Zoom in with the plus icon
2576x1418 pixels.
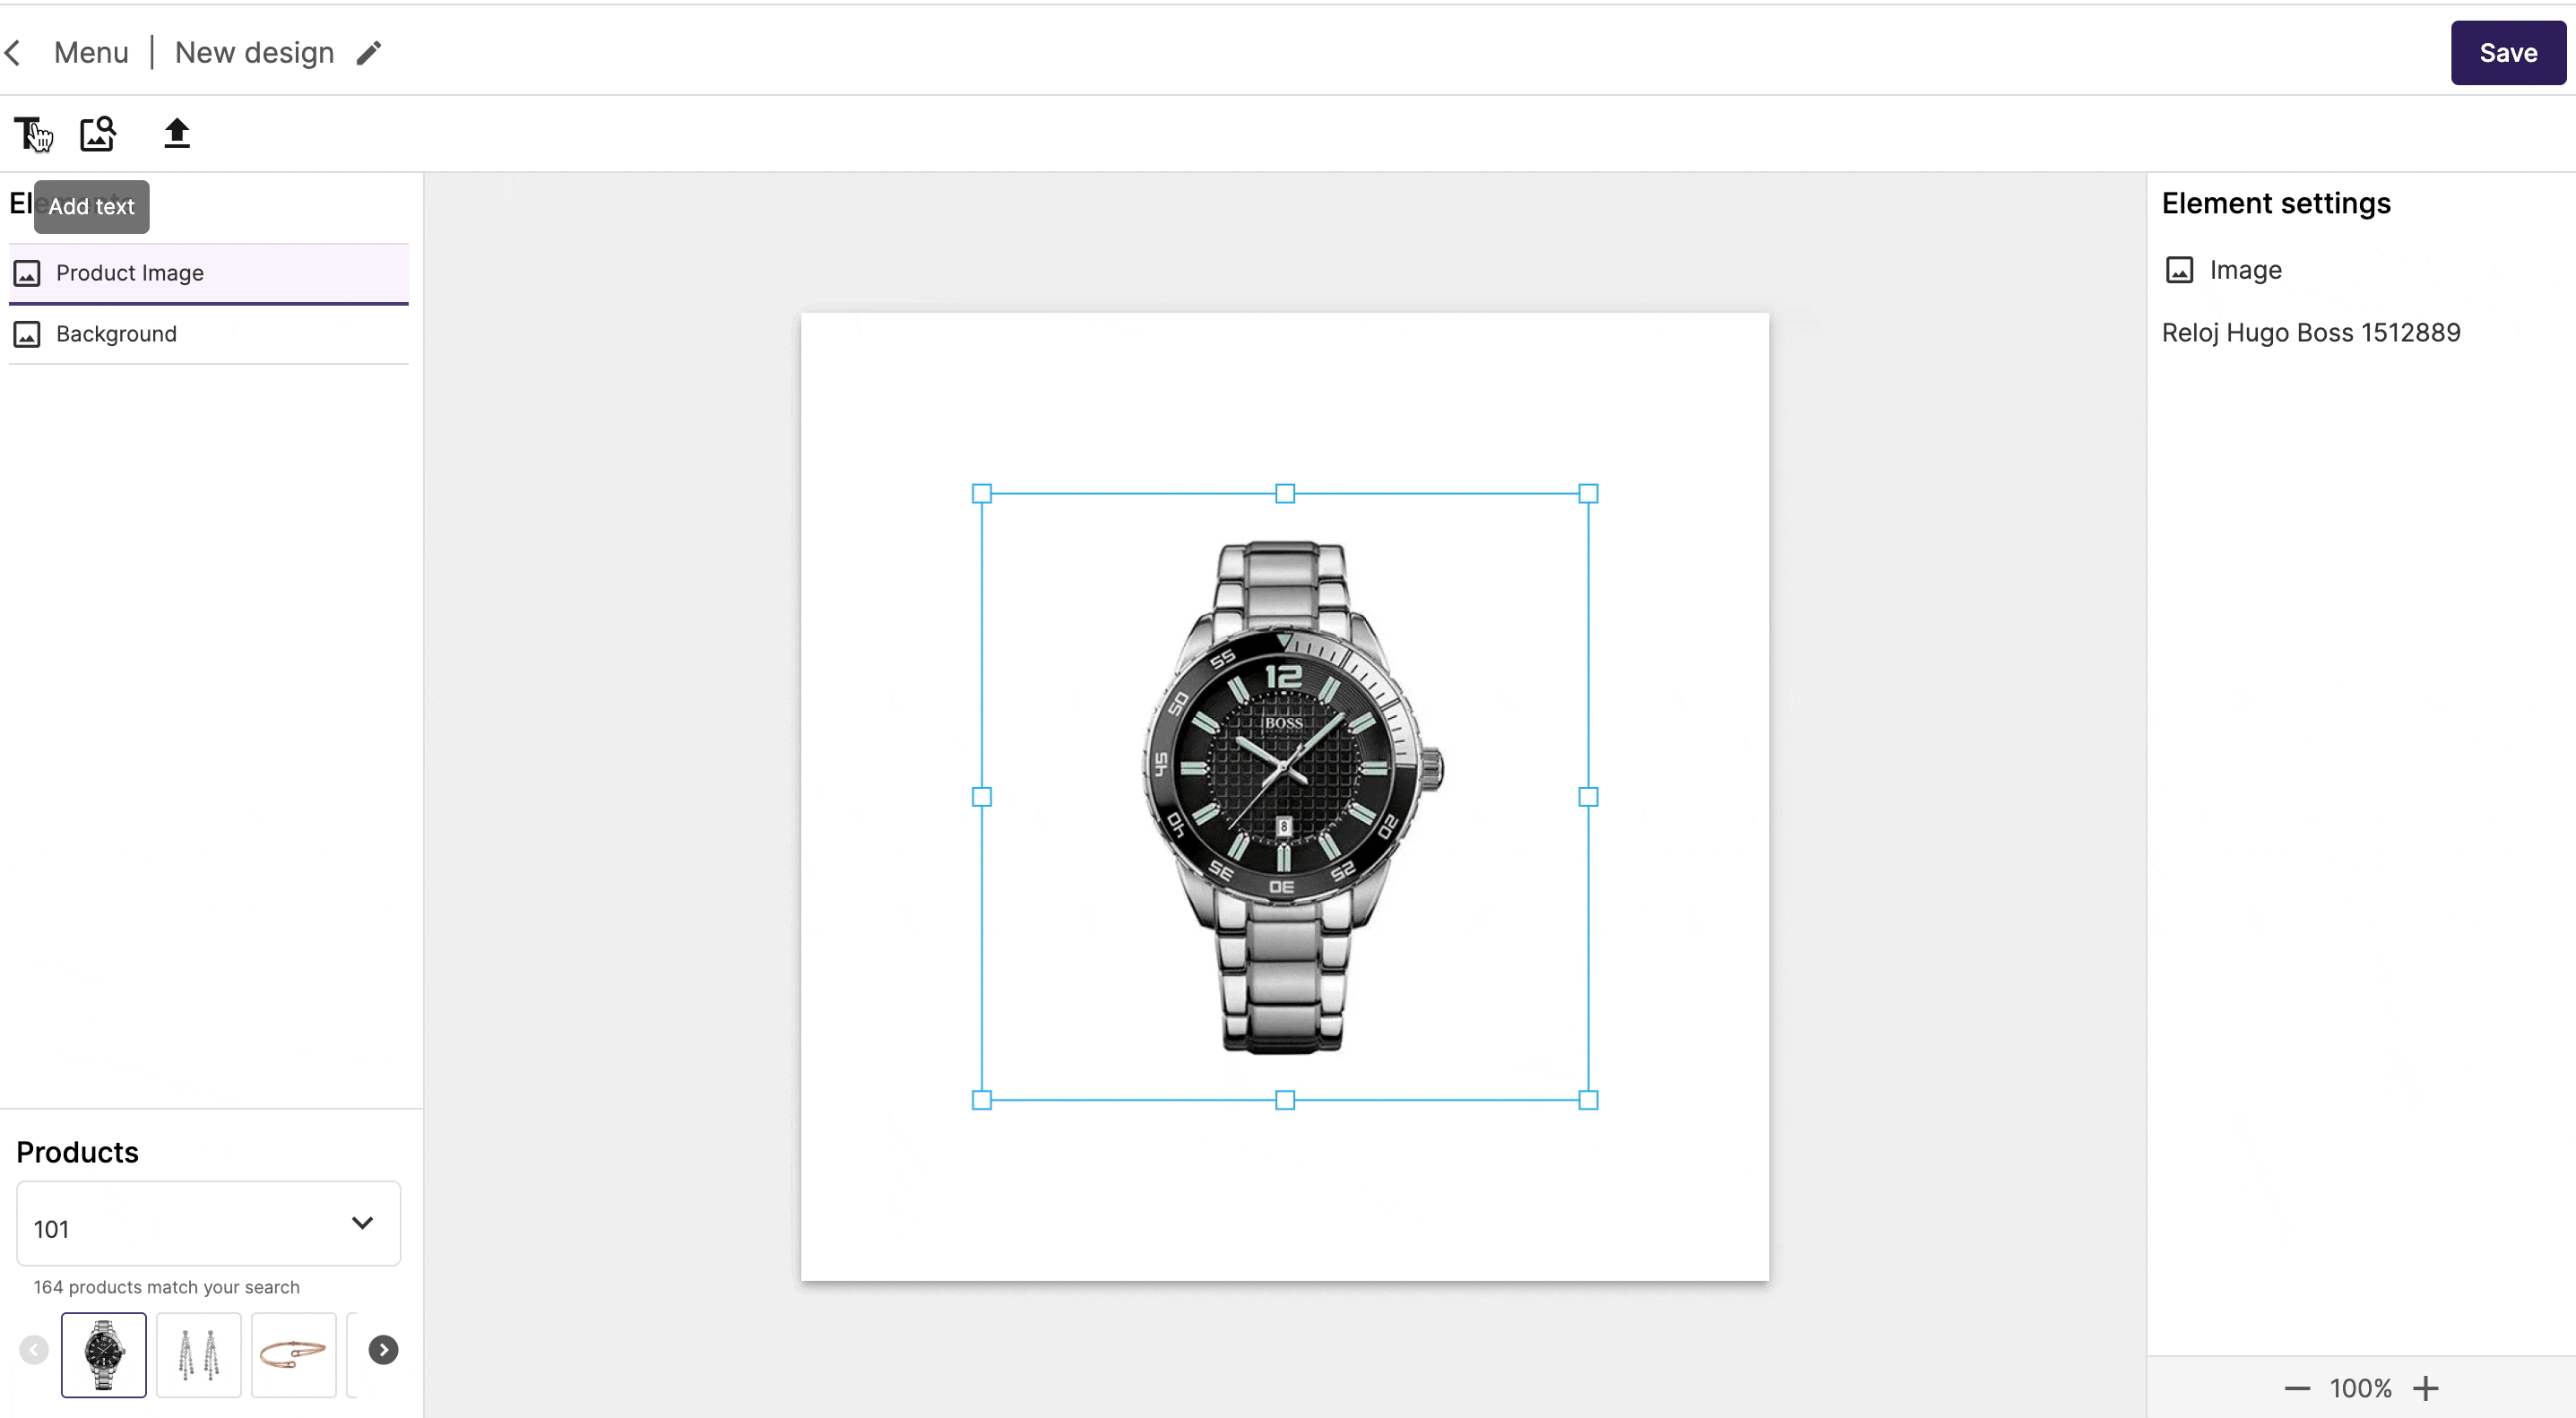[x=2426, y=1388]
